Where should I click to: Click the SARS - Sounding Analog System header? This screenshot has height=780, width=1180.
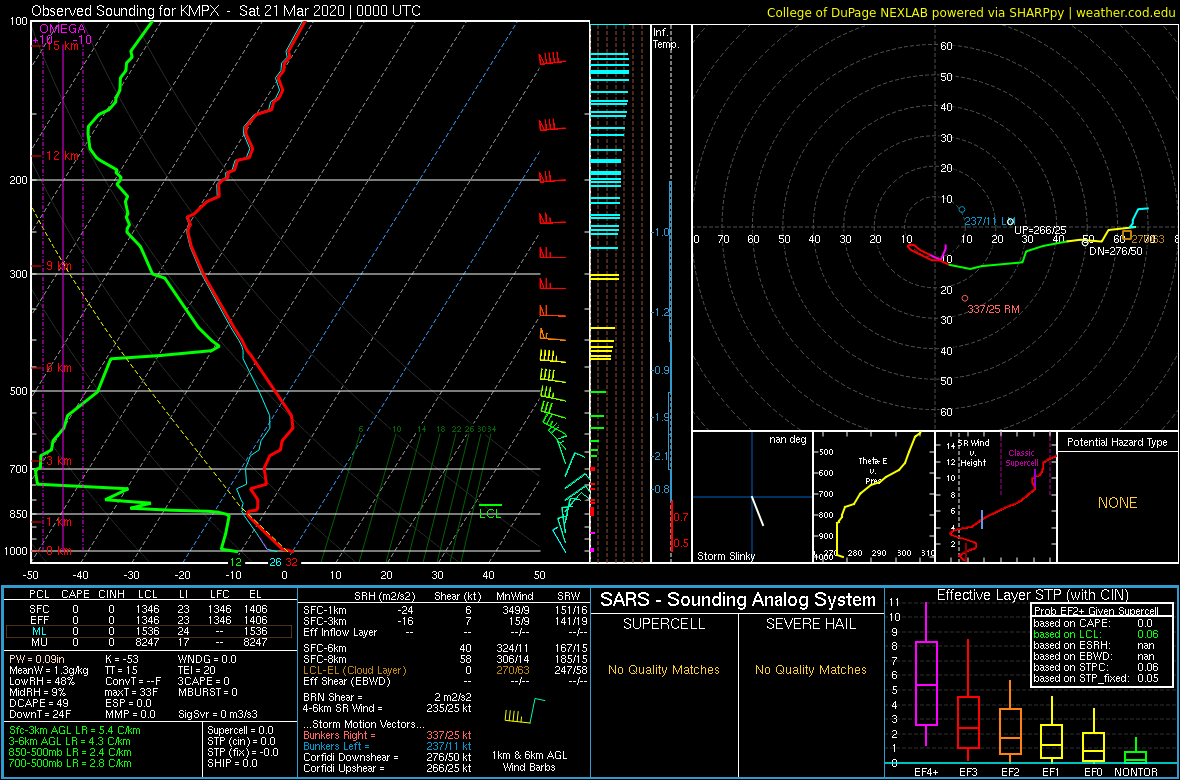[x=738, y=600]
